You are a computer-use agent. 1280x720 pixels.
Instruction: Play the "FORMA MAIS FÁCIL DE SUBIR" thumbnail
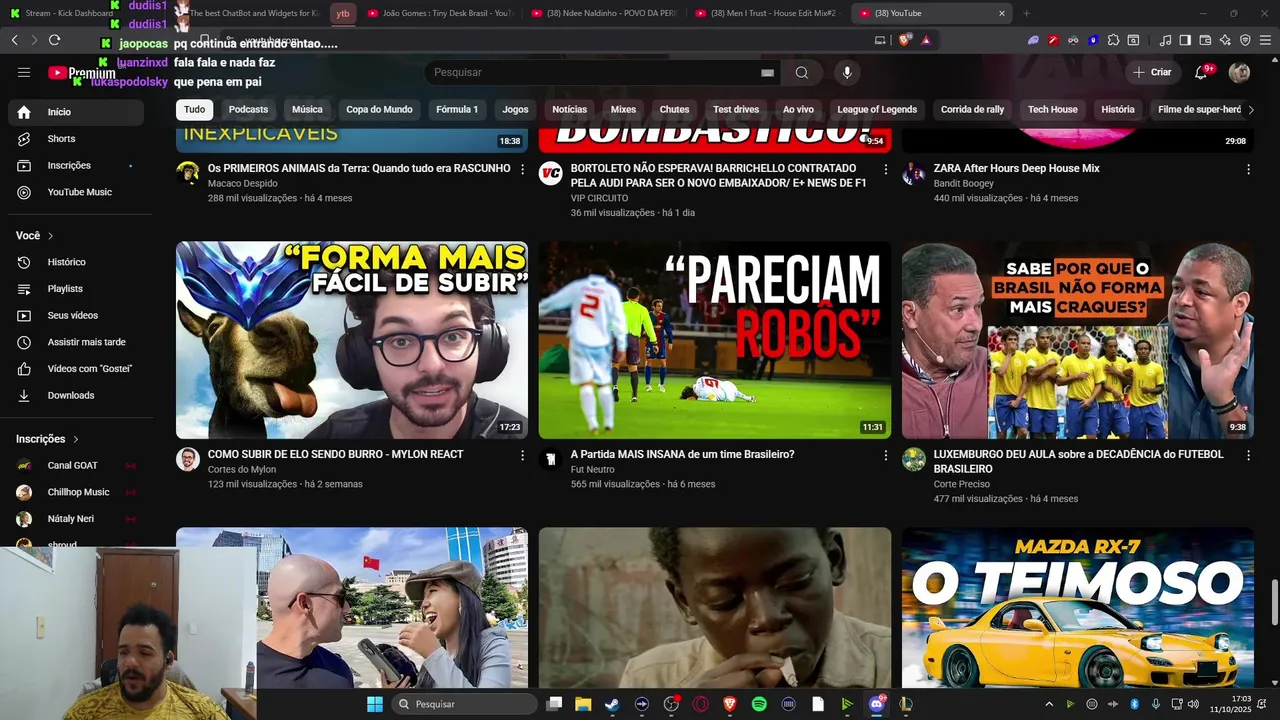pyautogui.click(x=352, y=340)
